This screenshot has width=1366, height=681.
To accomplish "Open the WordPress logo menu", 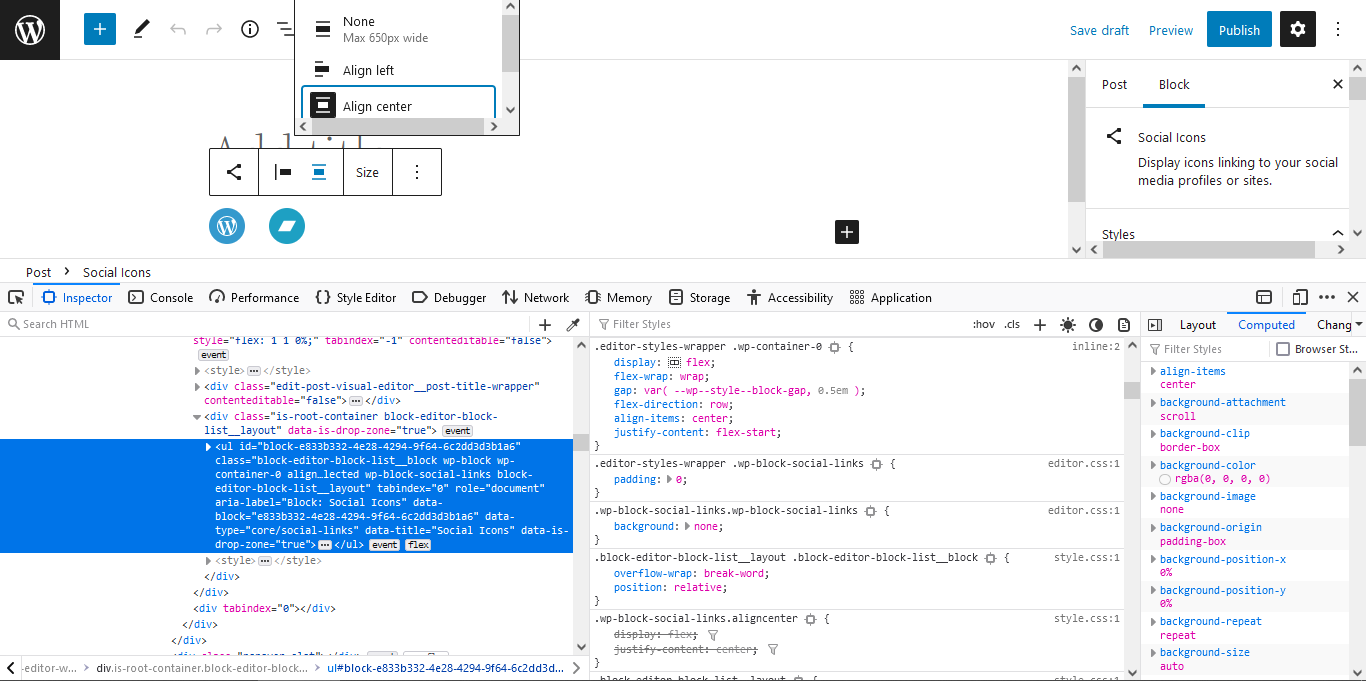I will 30,30.
